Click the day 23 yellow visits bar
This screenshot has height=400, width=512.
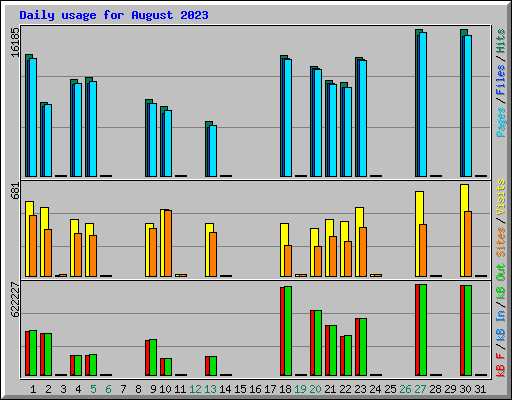tap(359, 242)
